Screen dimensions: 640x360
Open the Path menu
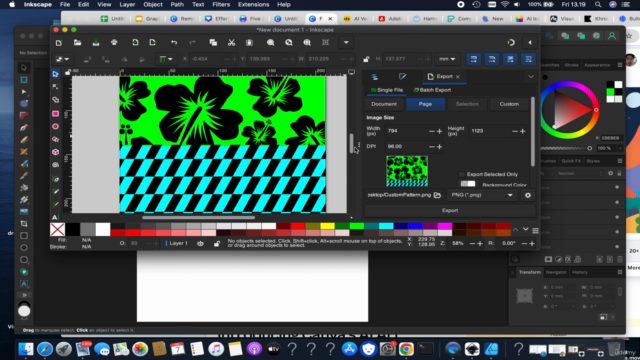click(x=177, y=4)
